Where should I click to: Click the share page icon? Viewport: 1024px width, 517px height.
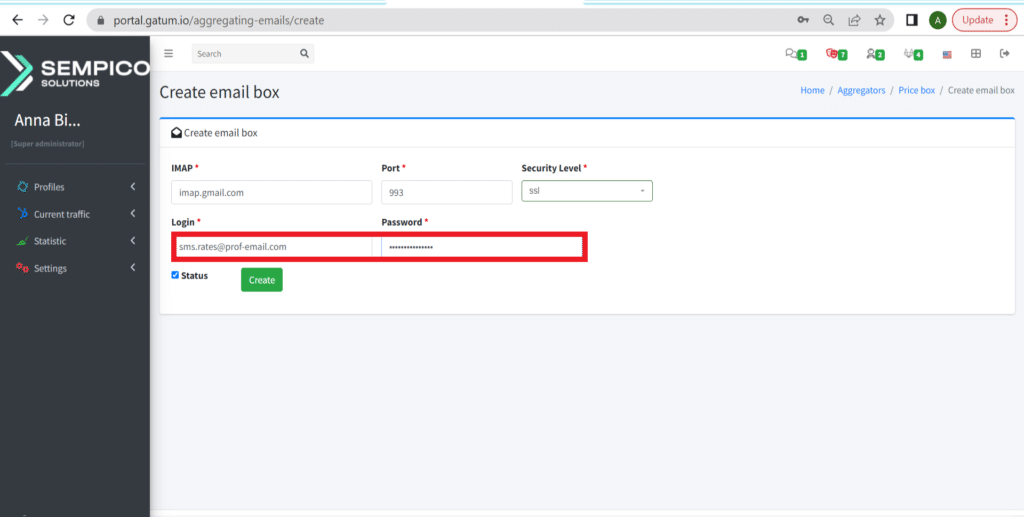pyautogui.click(x=854, y=20)
